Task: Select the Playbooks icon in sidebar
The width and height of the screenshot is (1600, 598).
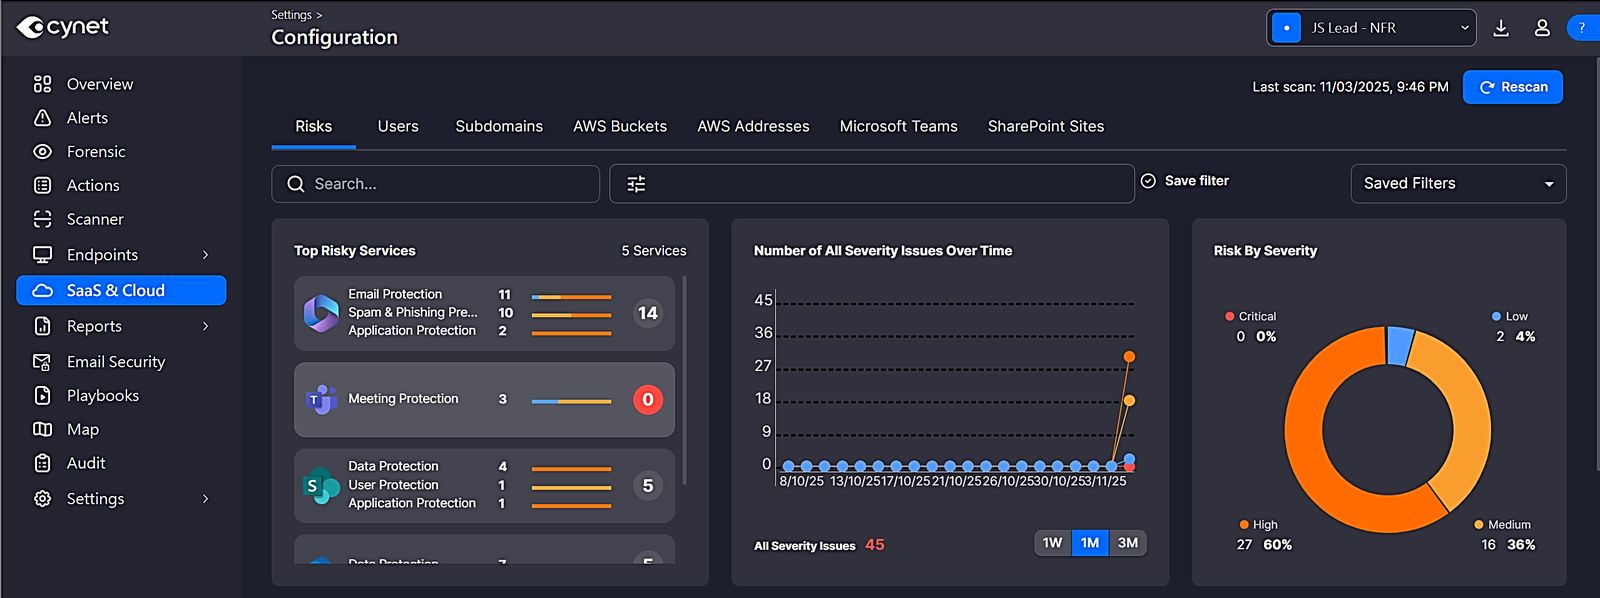Action: click(42, 396)
